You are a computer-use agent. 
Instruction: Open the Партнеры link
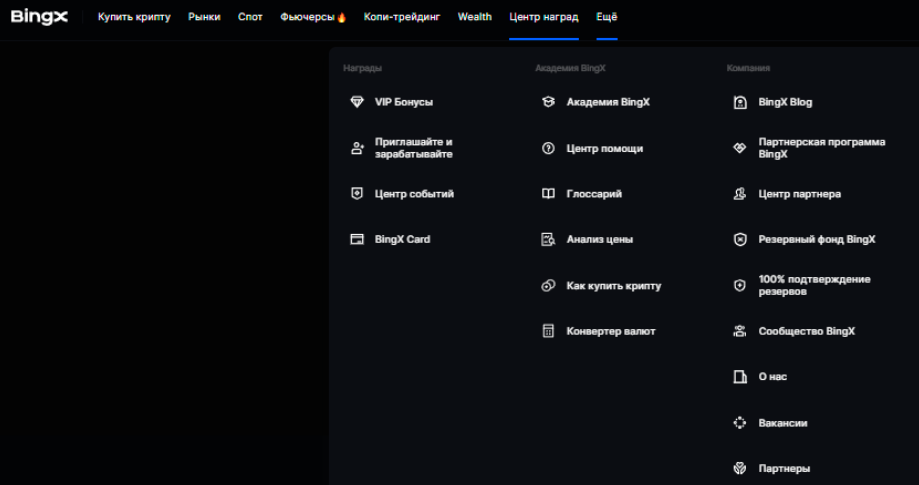[785, 469]
